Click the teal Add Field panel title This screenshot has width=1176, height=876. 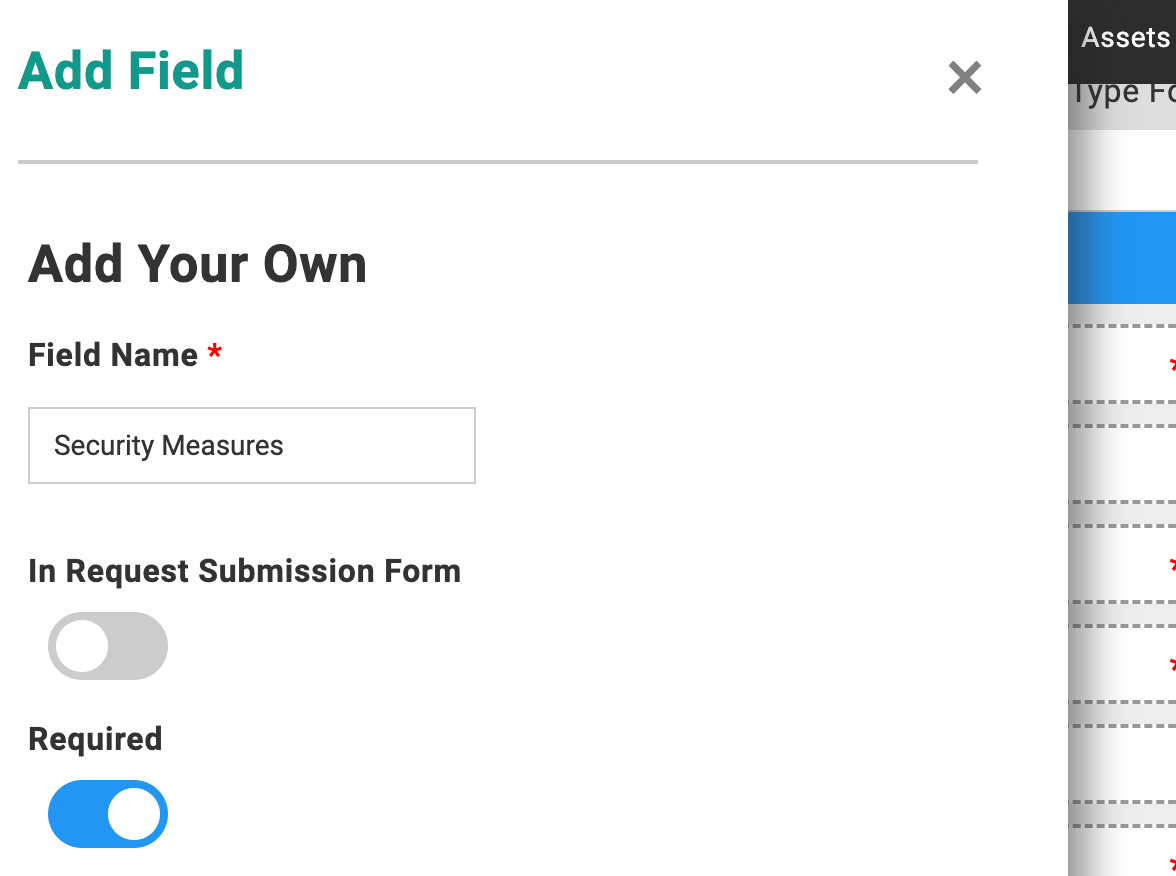tap(130, 71)
